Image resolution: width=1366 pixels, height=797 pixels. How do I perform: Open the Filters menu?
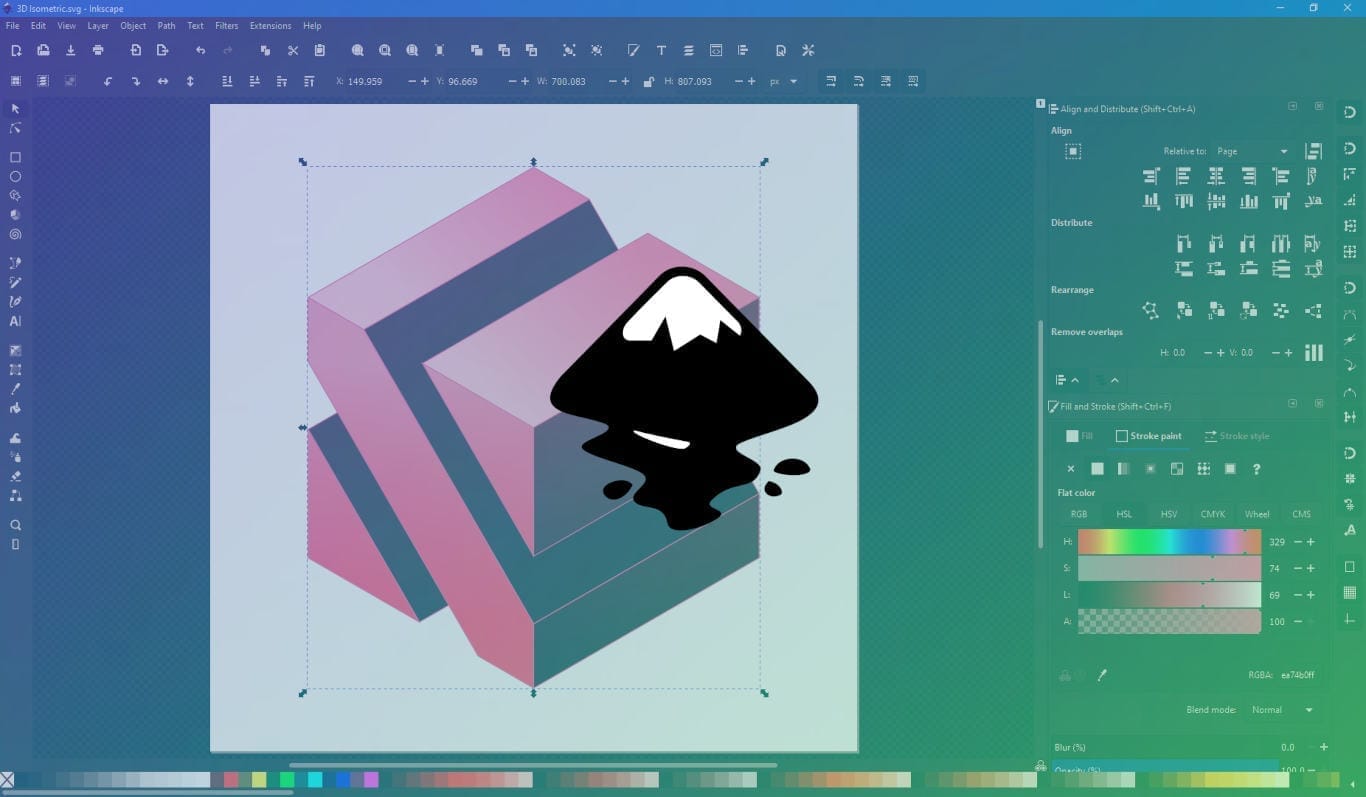226,25
